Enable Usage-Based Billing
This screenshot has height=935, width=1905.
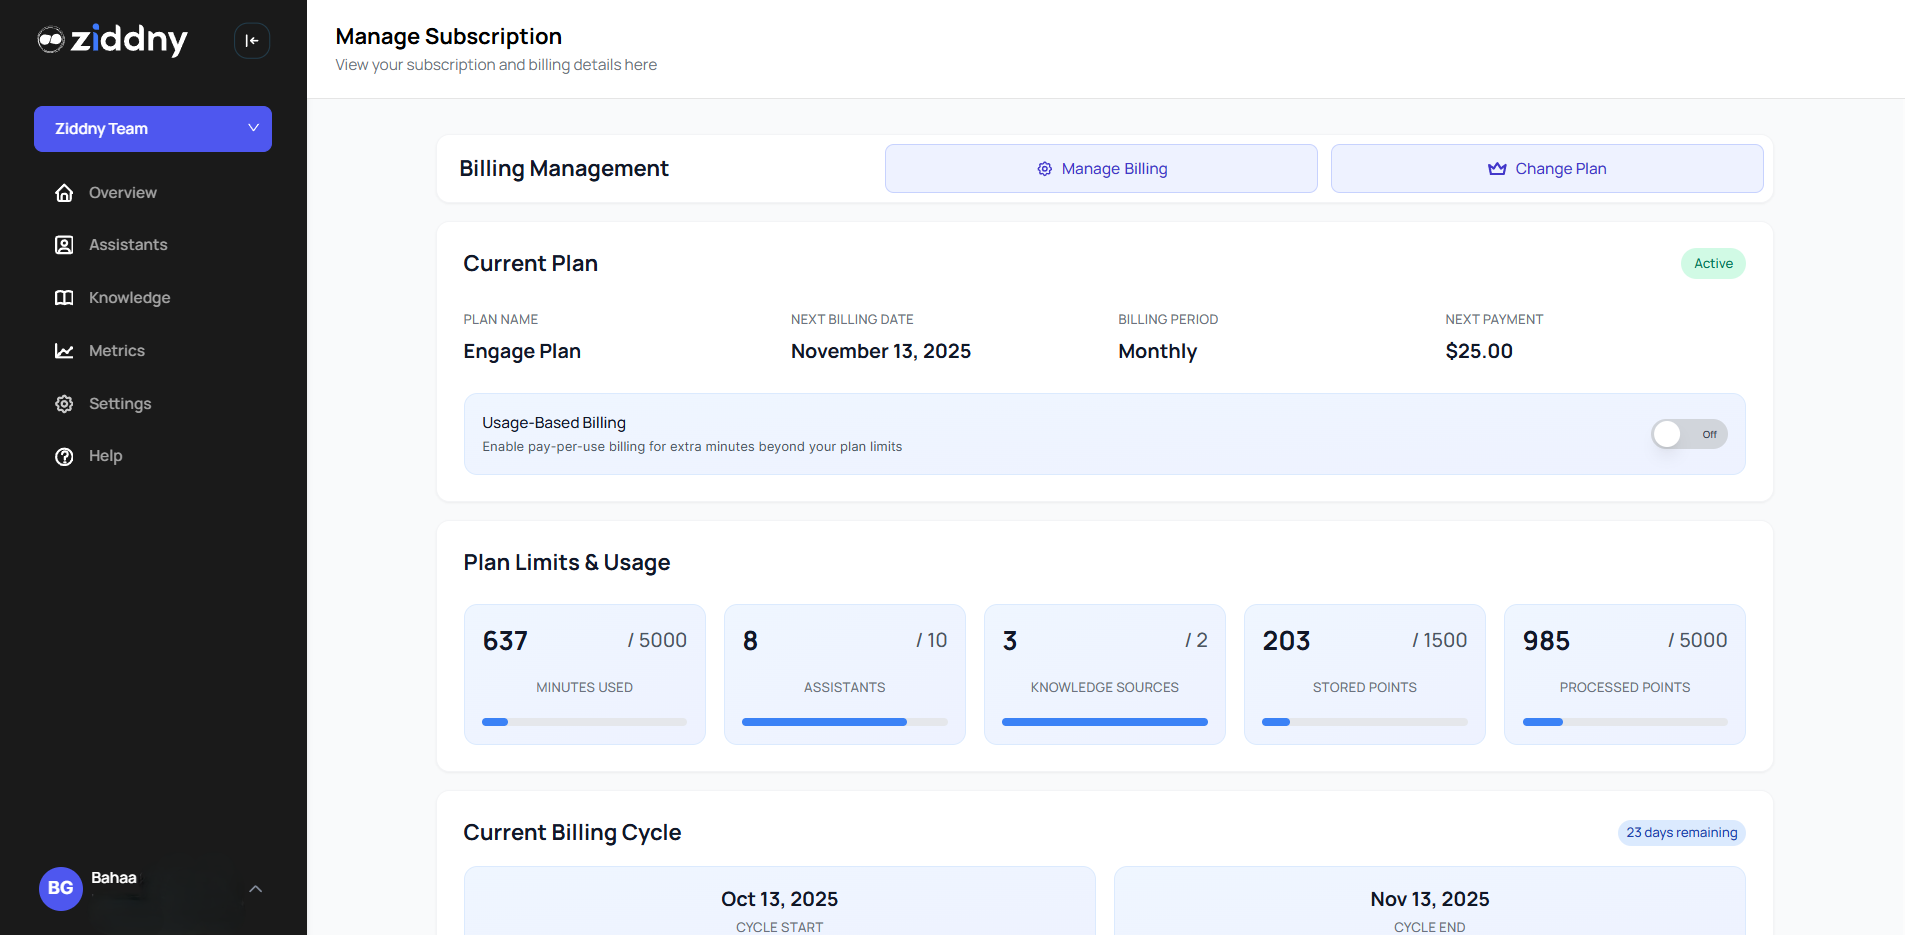tap(1688, 434)
